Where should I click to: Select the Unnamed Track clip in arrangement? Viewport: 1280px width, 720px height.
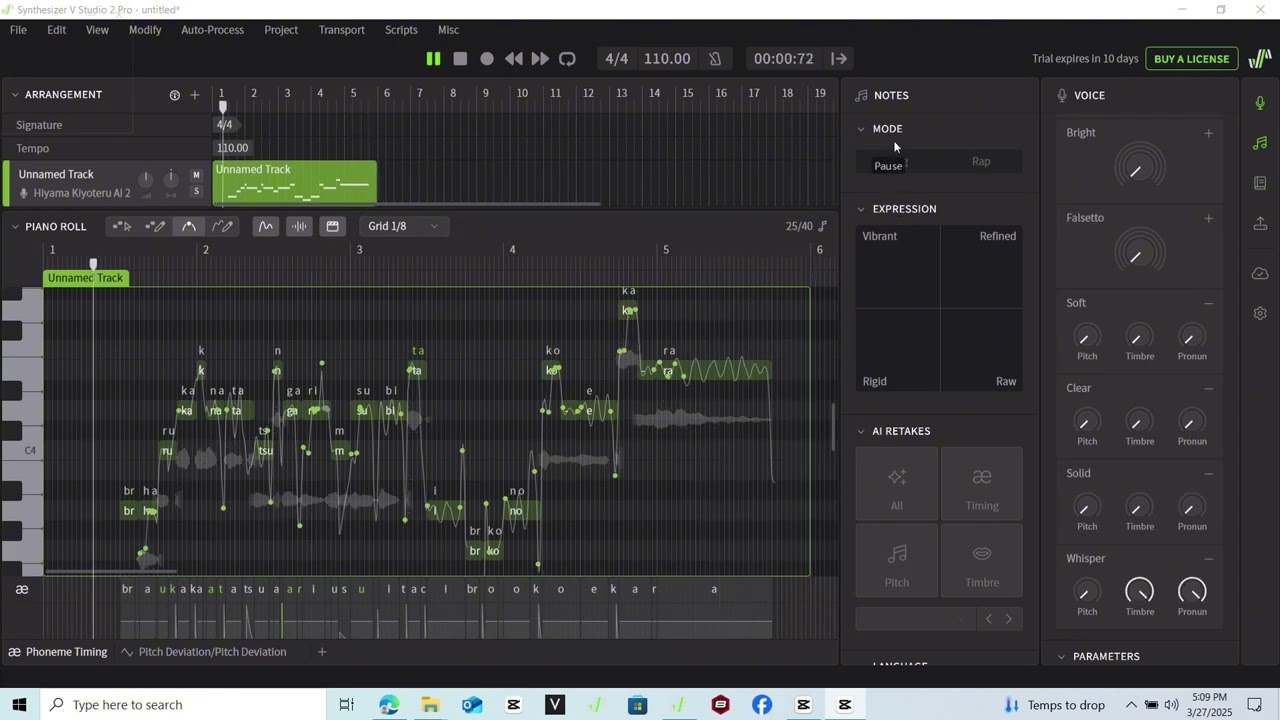tap(295, 182)
